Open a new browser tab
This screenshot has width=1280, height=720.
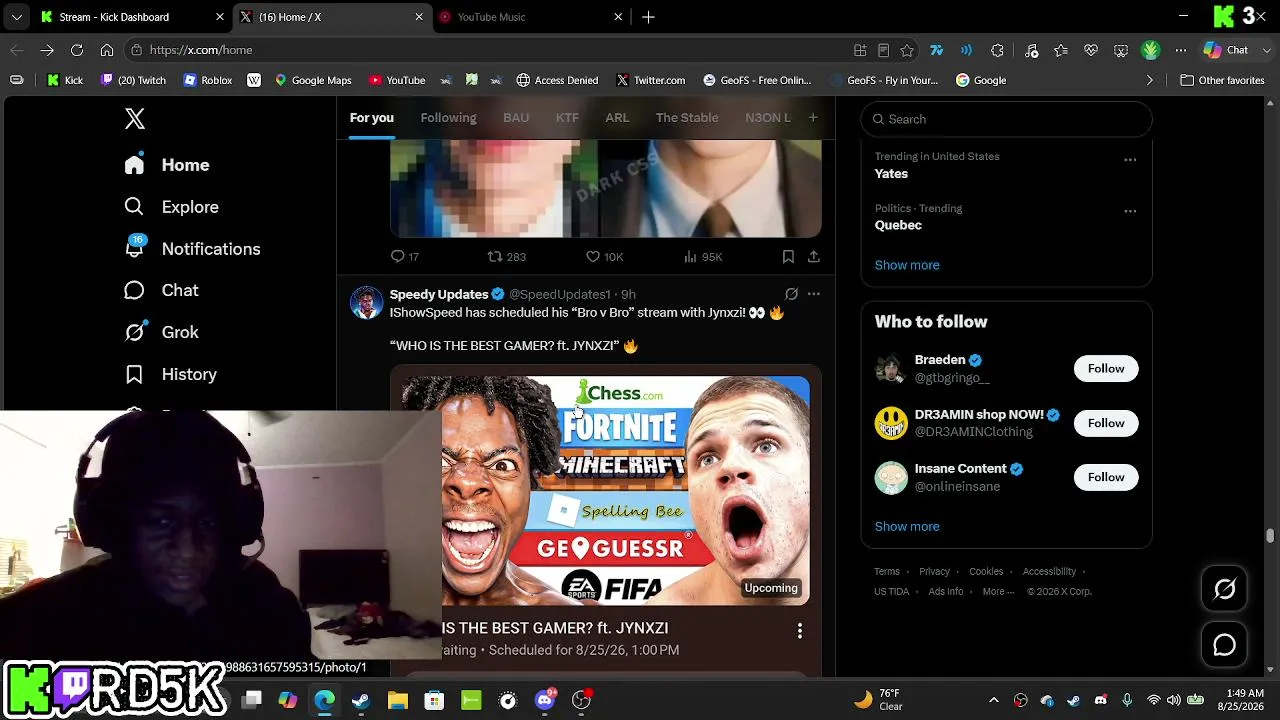648,17
